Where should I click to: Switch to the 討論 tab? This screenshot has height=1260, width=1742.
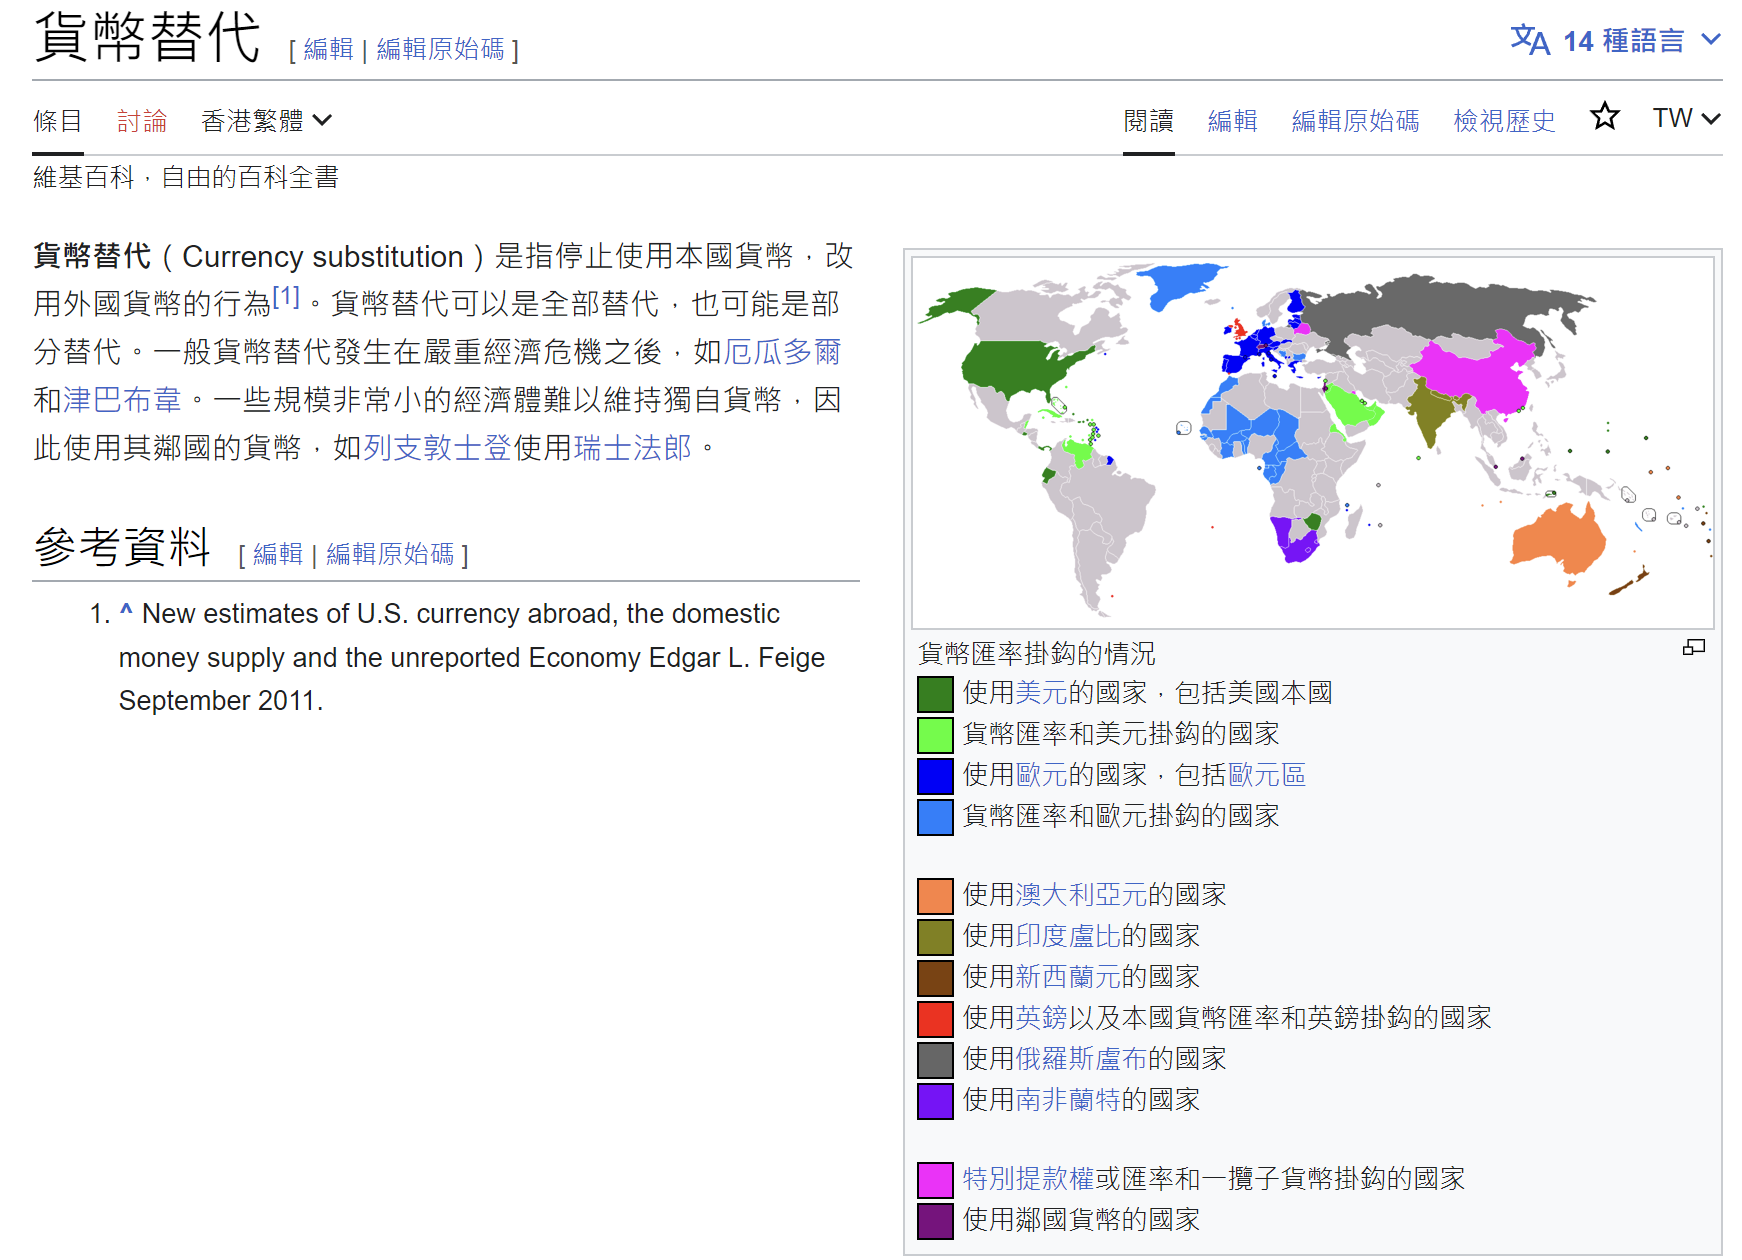[142, 119]
